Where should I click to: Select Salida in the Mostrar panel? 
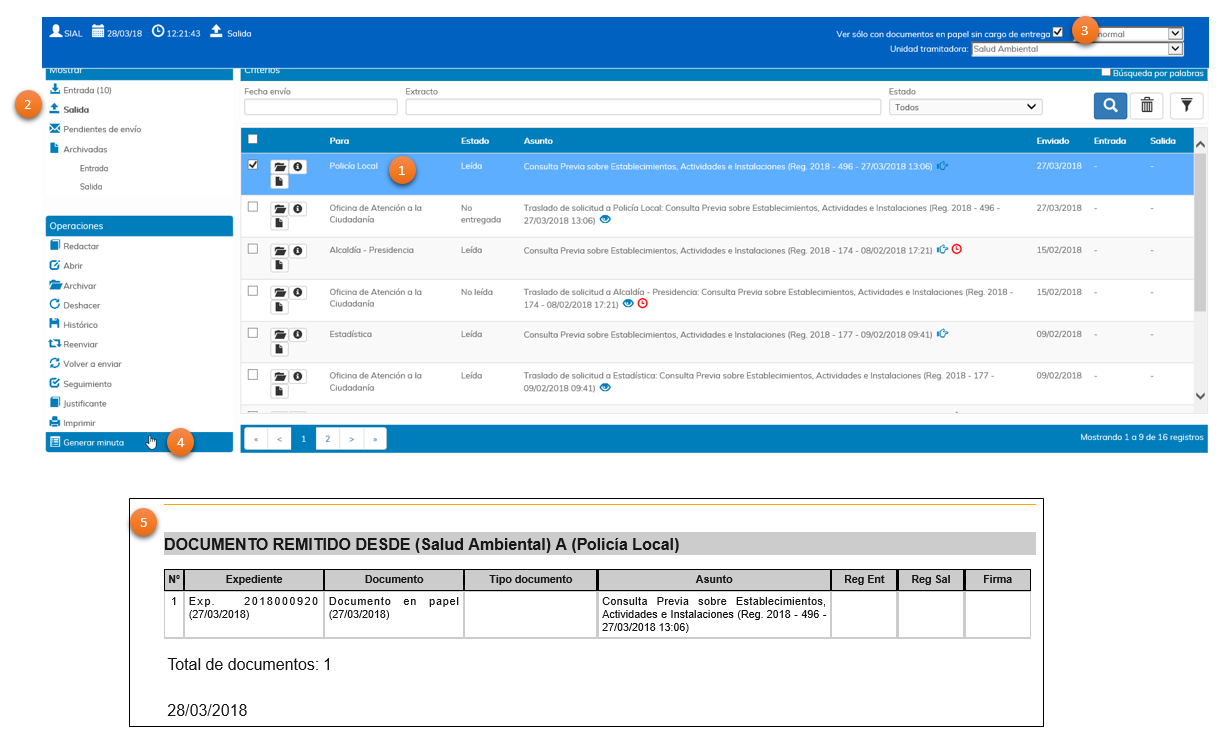point(76,109)
